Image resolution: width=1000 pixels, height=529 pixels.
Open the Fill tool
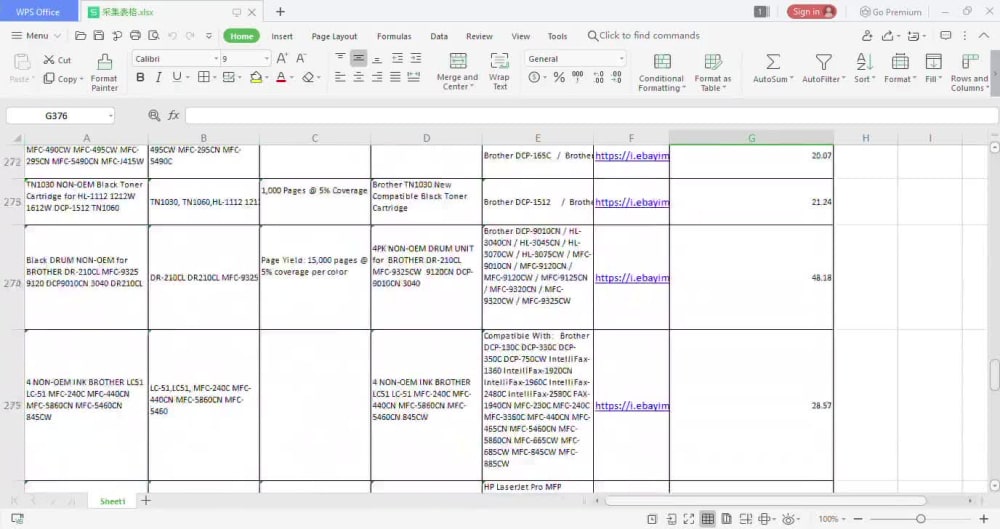coord(933,68)
